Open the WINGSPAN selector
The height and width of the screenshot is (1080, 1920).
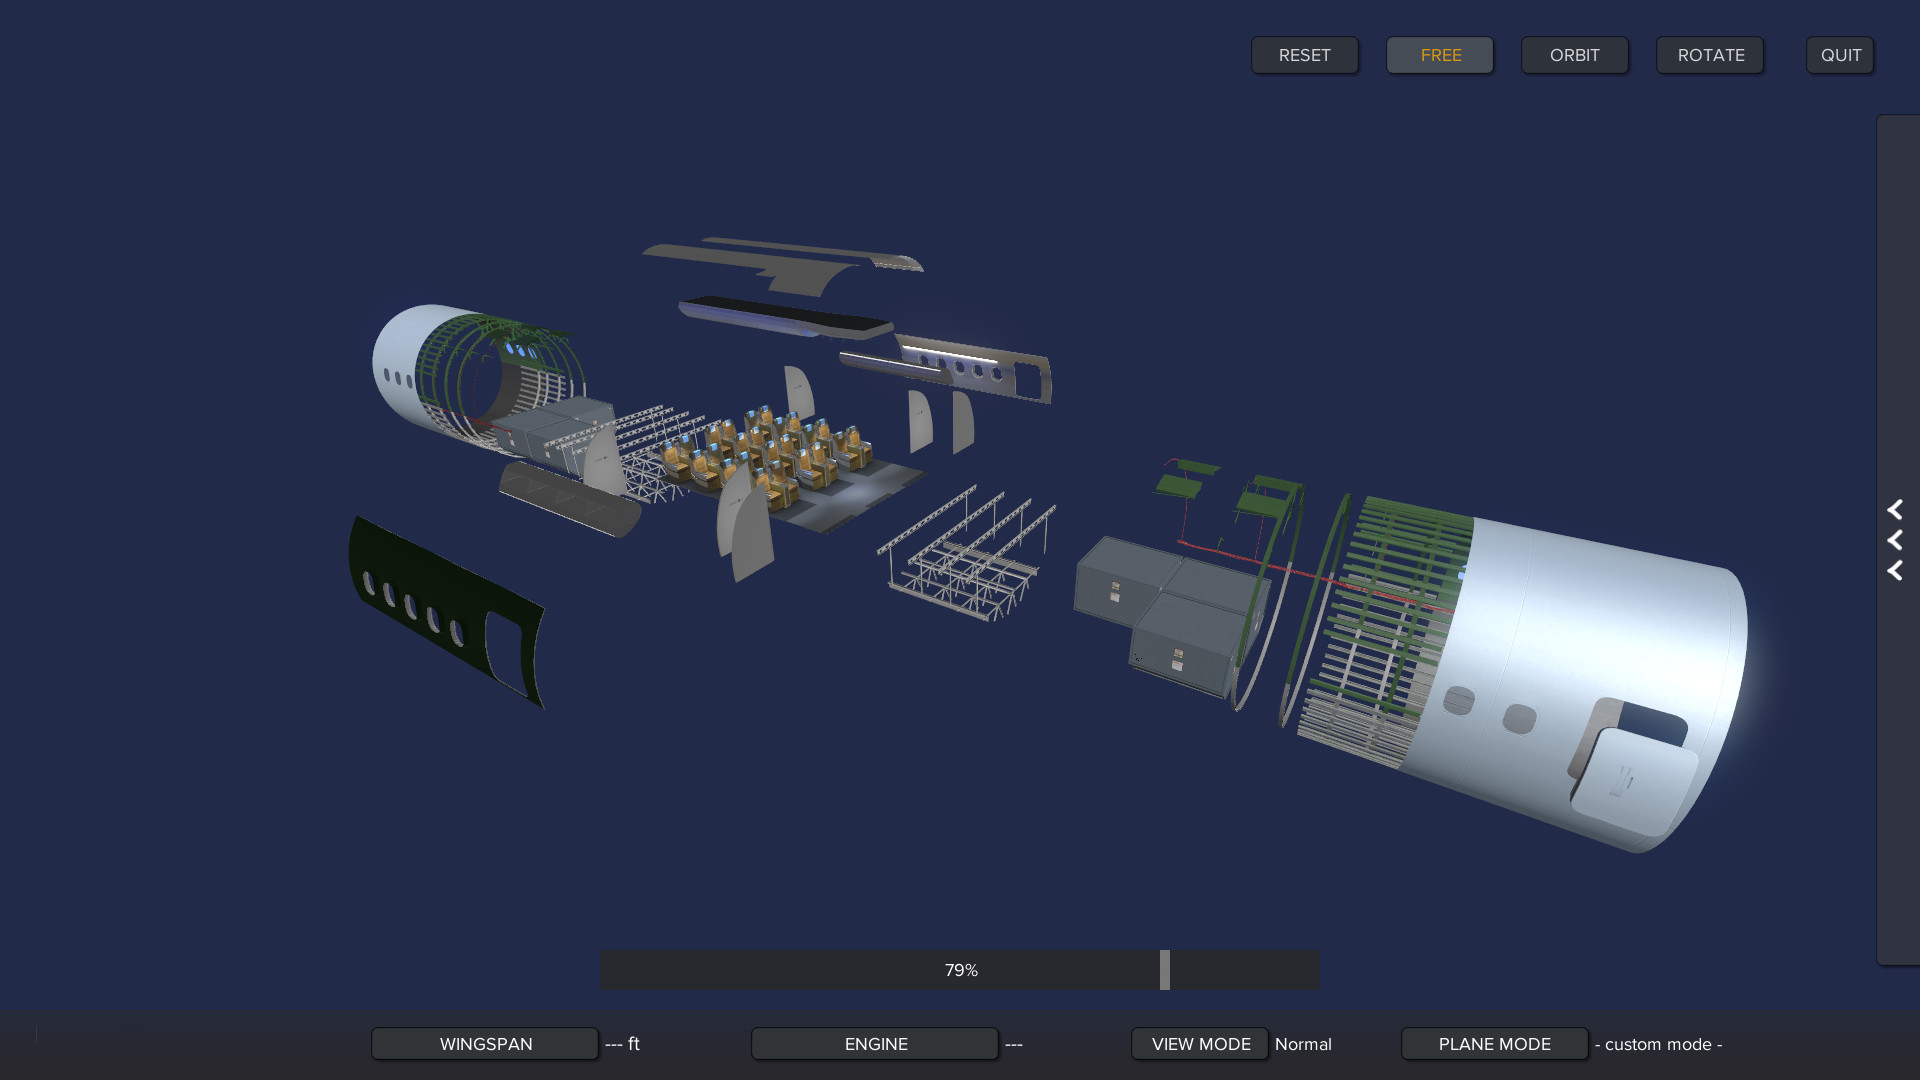pyautogui.click(x=485, y=1043)
